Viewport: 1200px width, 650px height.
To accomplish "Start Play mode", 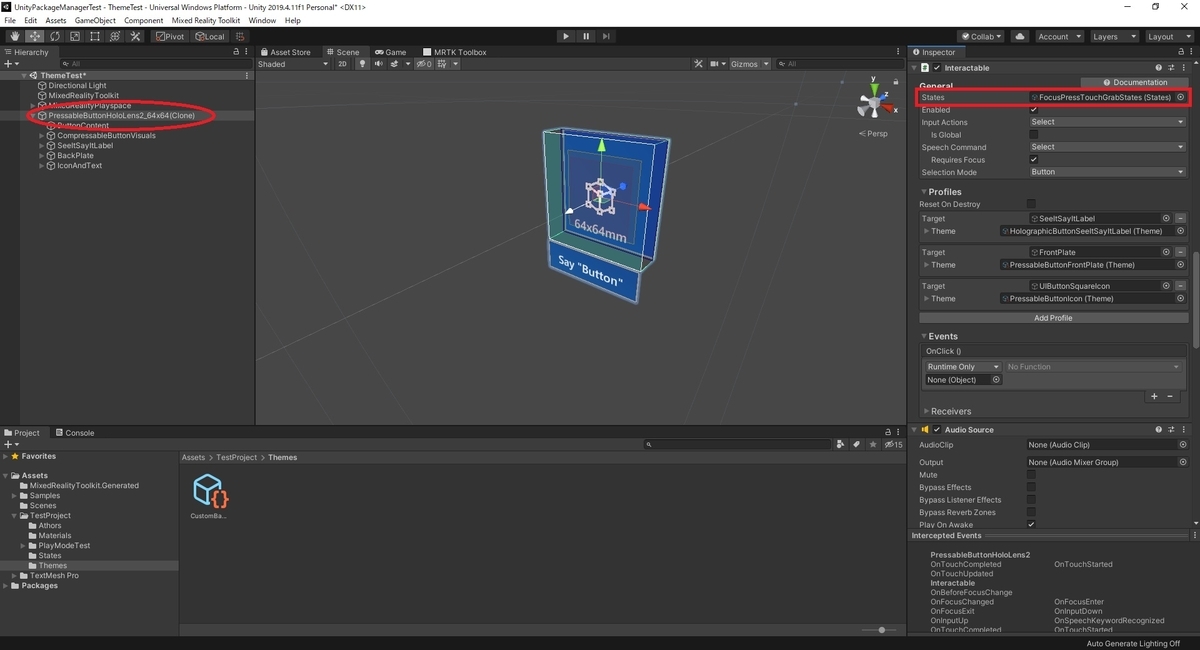I will (566, 36).
